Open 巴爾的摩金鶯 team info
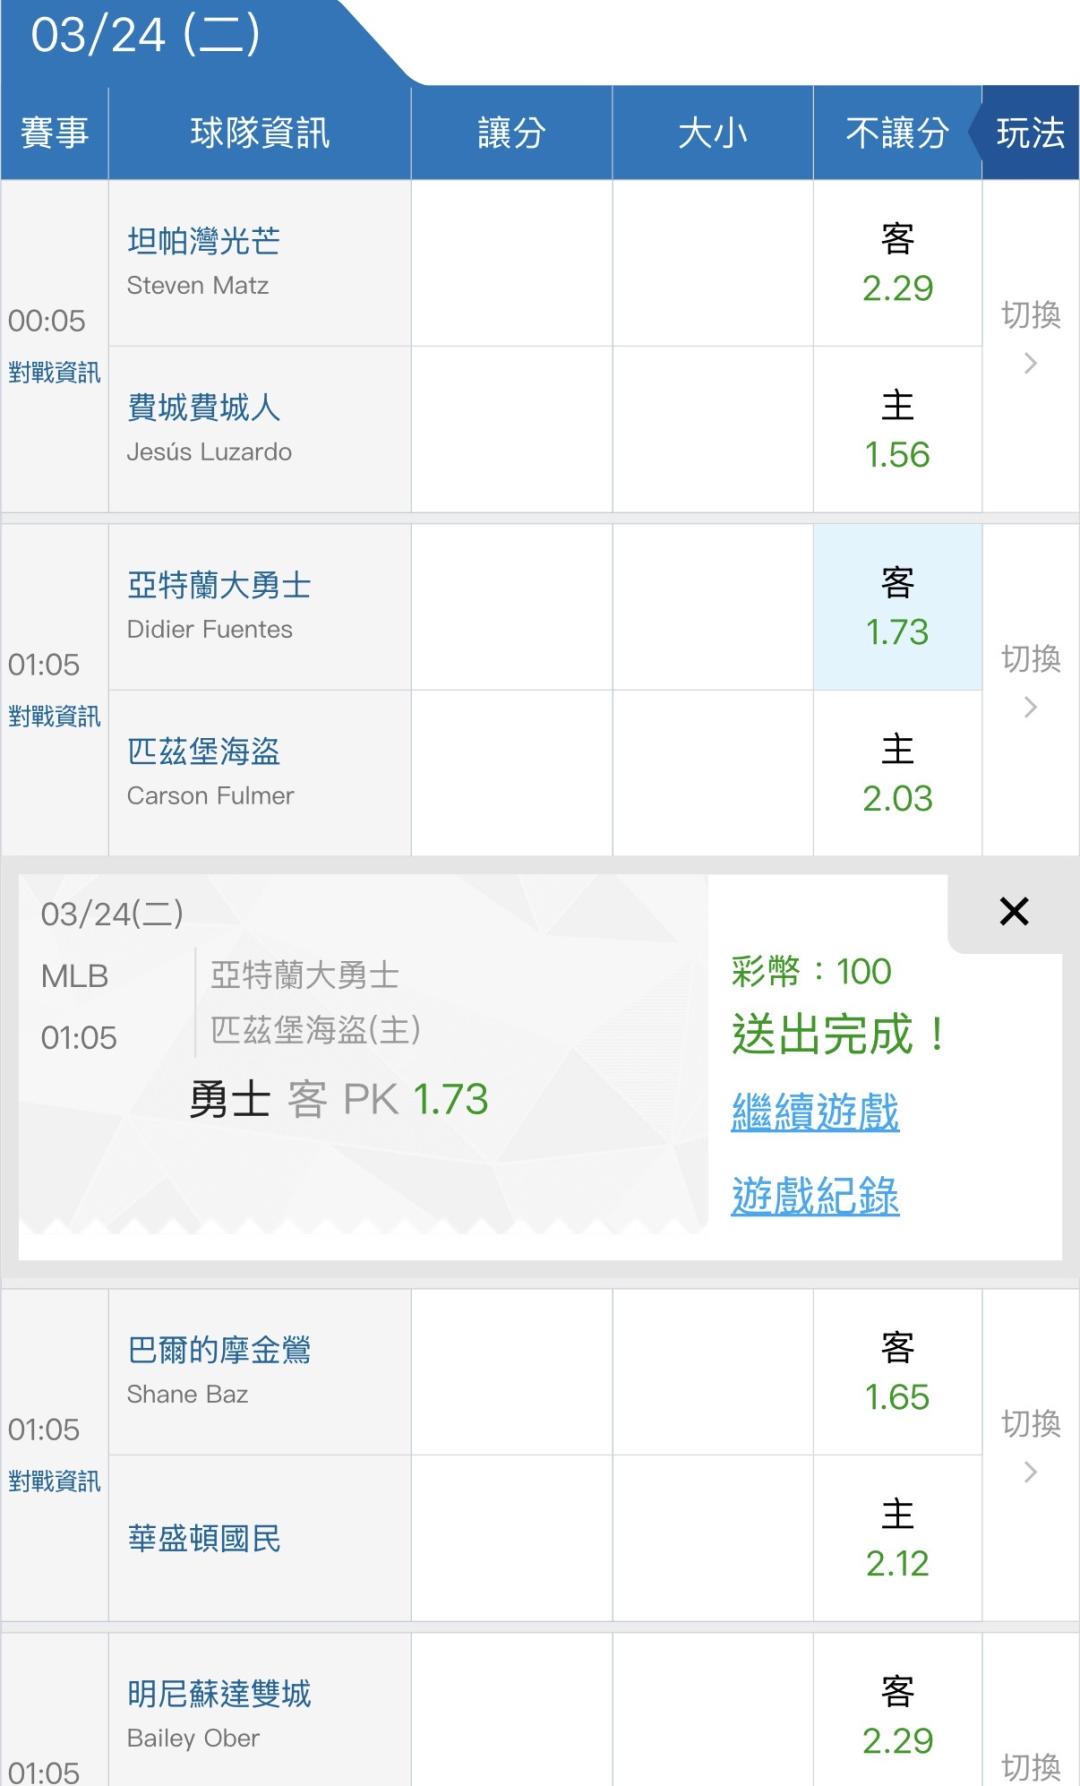 [x=219, y=1350]
